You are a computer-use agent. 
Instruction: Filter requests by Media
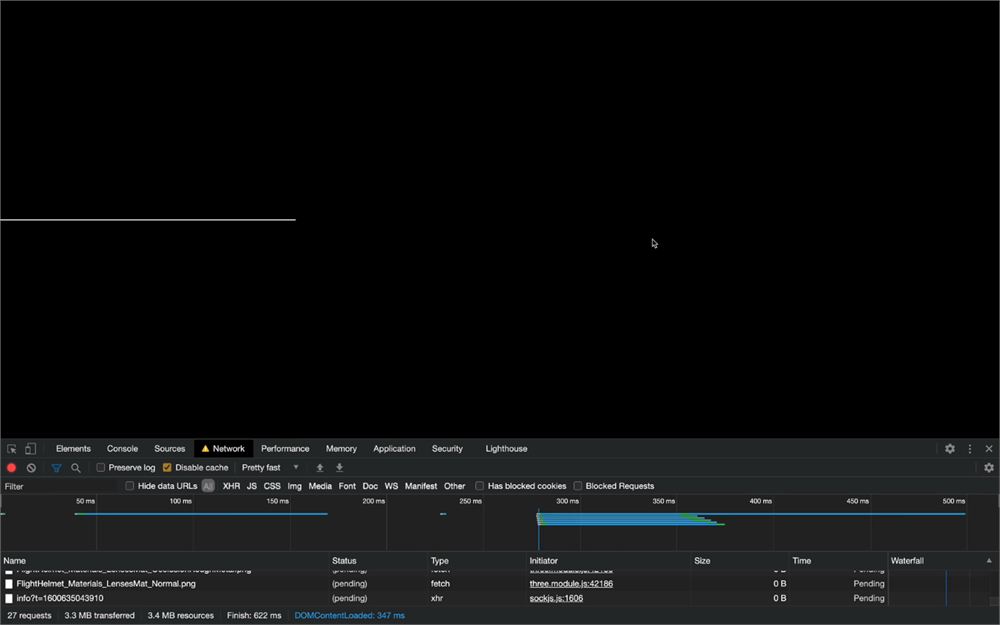320,486
